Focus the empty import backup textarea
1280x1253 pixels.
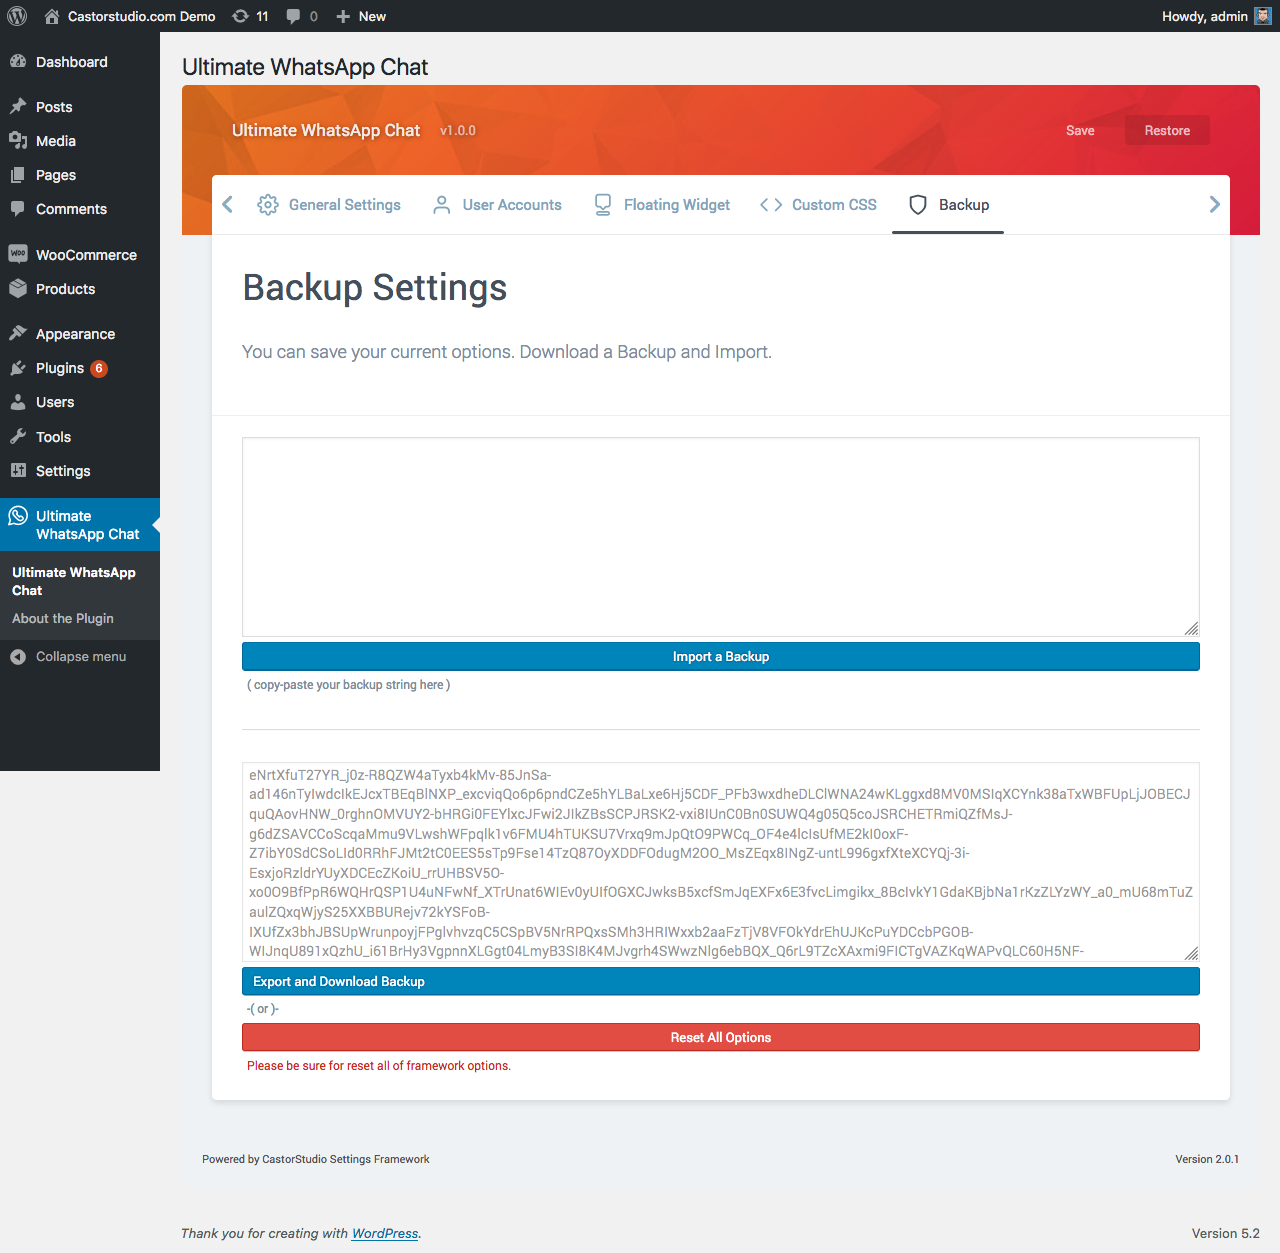[x=721, y=537]
